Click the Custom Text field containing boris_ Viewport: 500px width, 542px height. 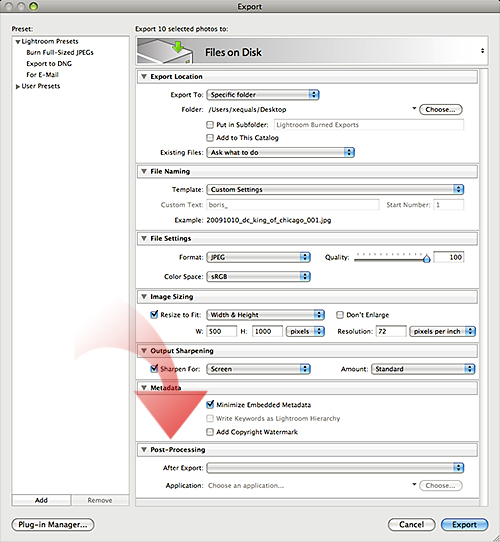click(293, 205)
